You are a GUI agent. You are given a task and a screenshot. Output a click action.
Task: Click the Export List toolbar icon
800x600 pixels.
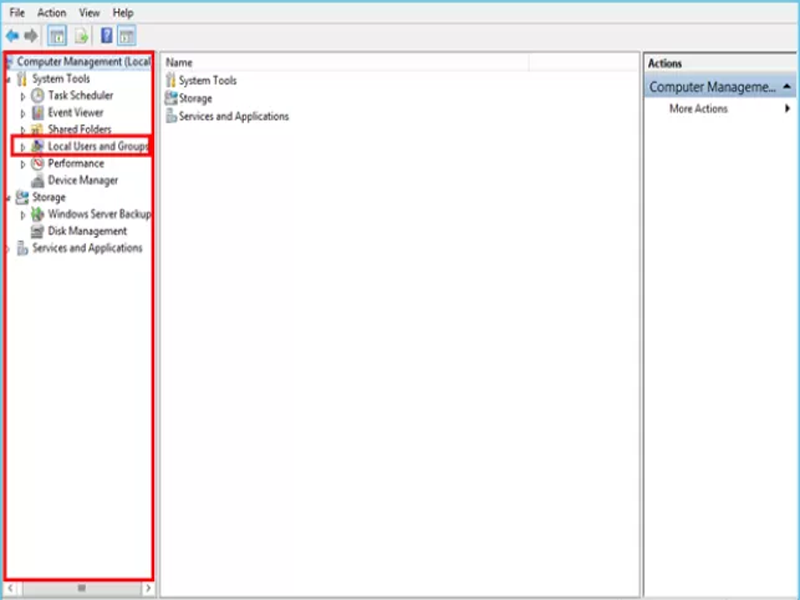(81, 36)
